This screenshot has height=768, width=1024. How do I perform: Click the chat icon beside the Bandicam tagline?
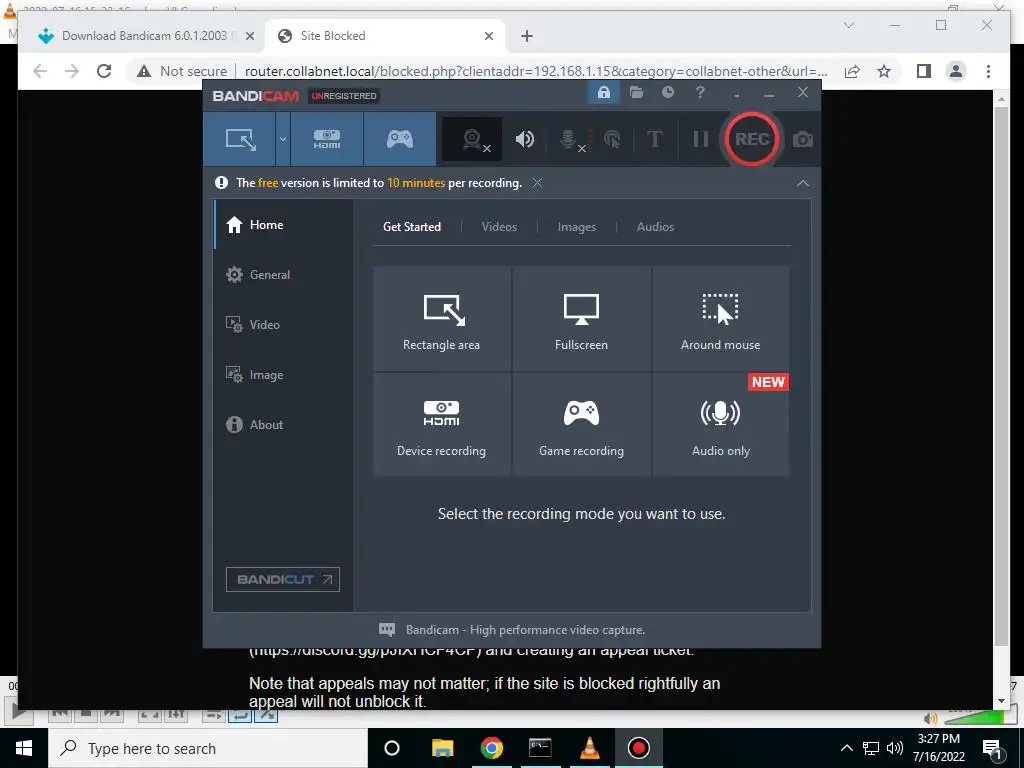pyautogui.click(x=387, y=630)
